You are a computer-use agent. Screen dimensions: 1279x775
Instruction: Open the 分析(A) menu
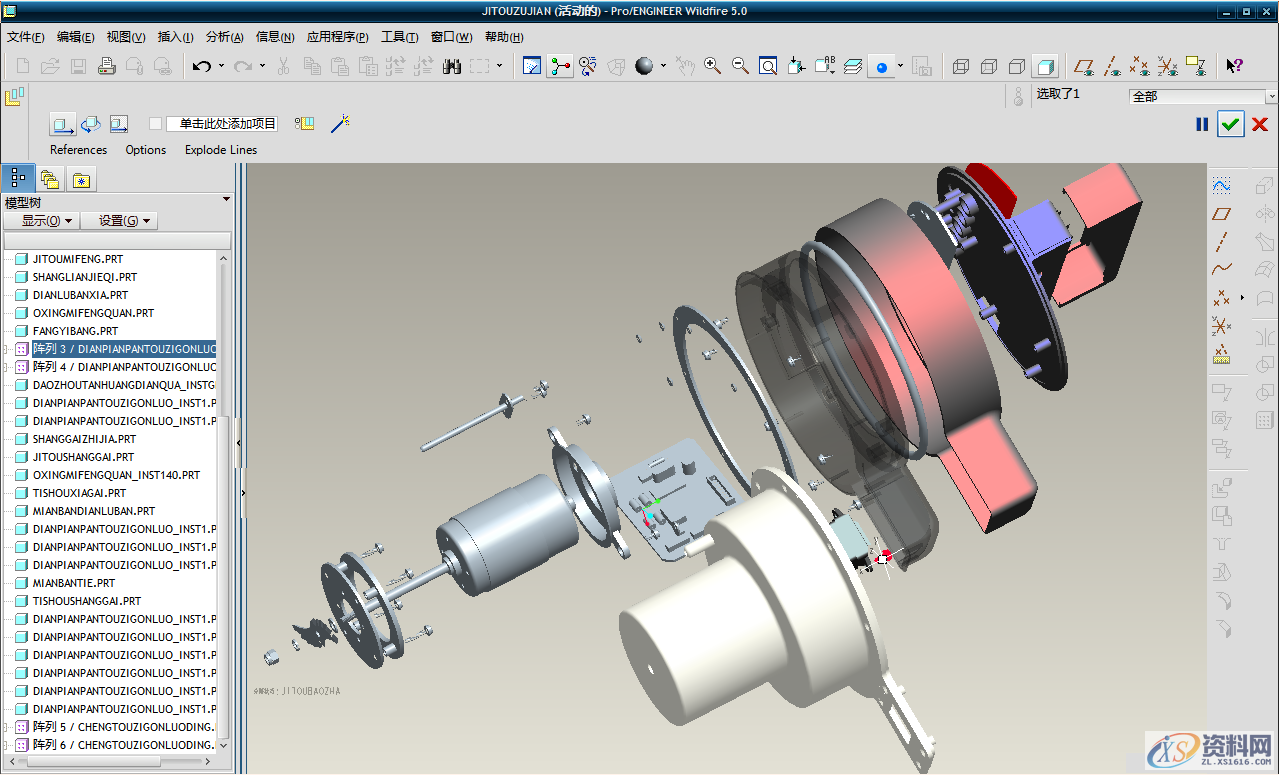[224, 37]
